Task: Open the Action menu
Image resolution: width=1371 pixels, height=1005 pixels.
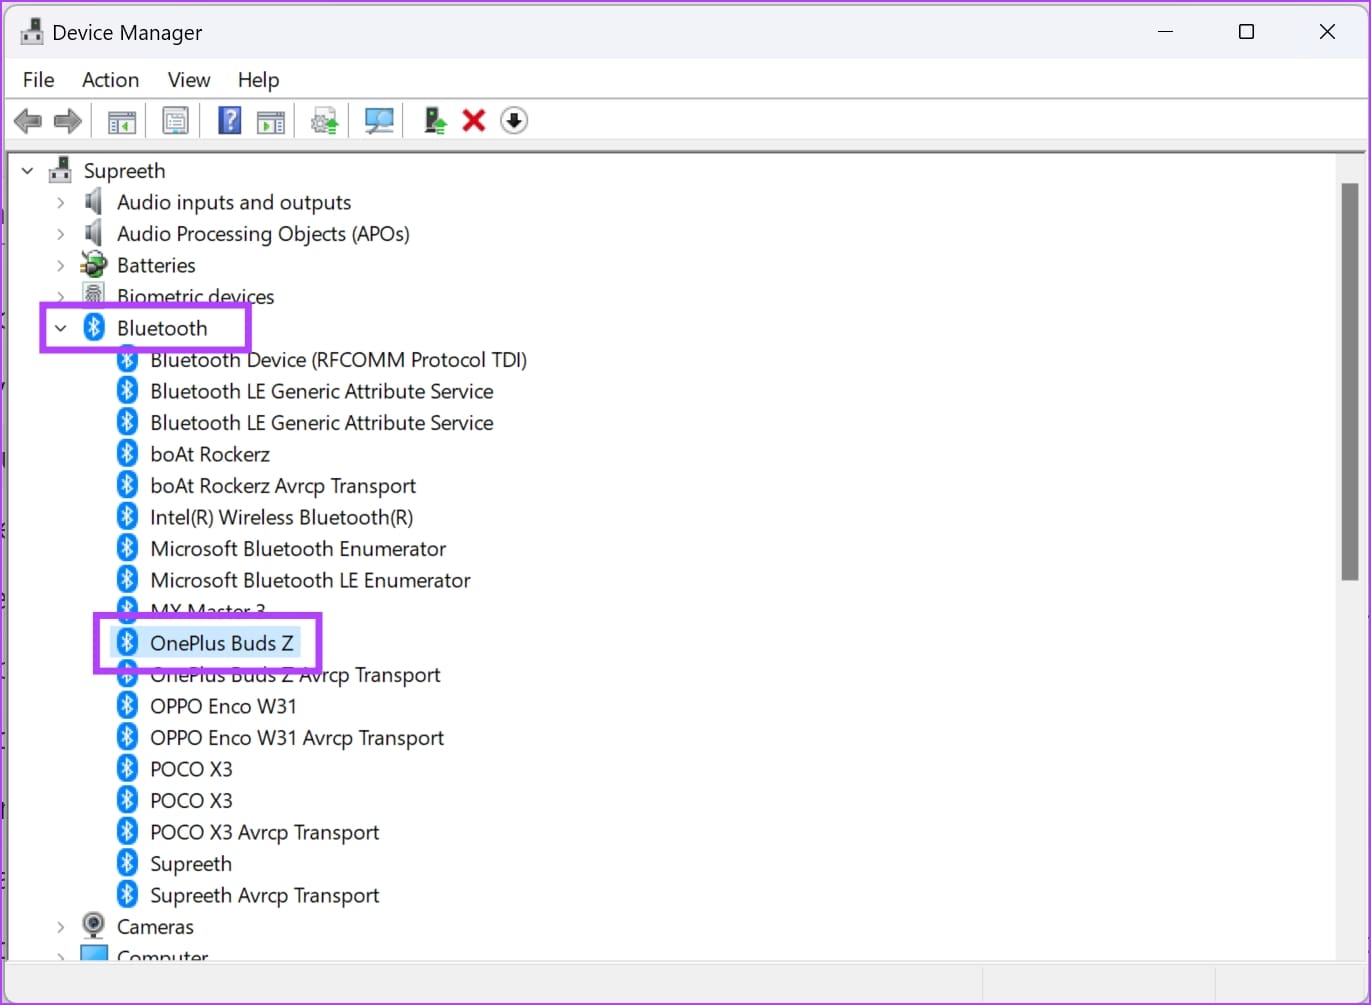Action: pyautogui.click(x=110, y=80)
